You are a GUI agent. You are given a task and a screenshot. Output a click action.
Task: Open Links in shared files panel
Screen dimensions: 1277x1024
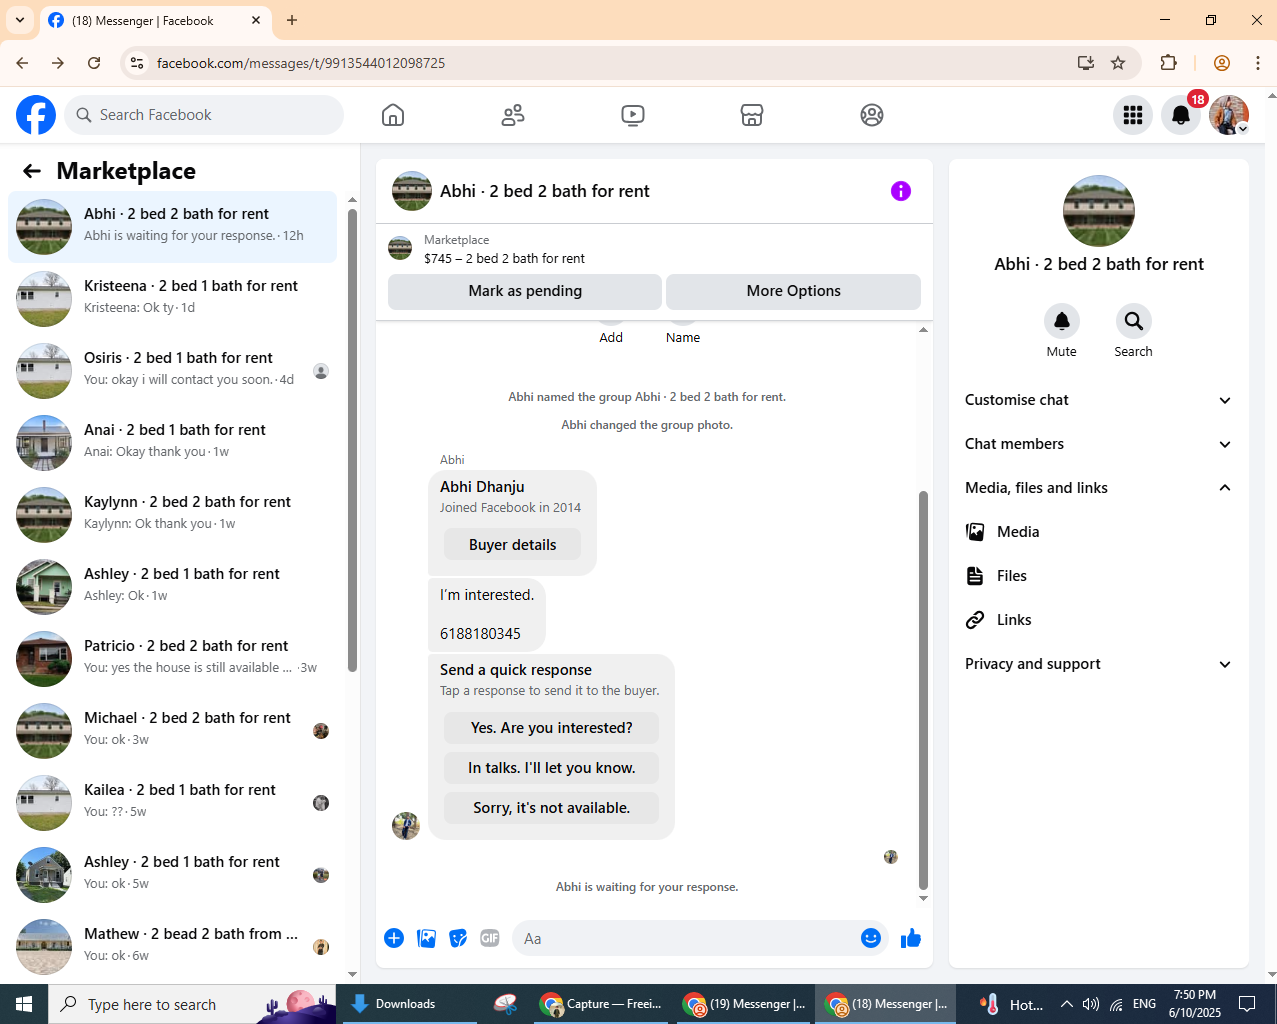coord(1099,620)
